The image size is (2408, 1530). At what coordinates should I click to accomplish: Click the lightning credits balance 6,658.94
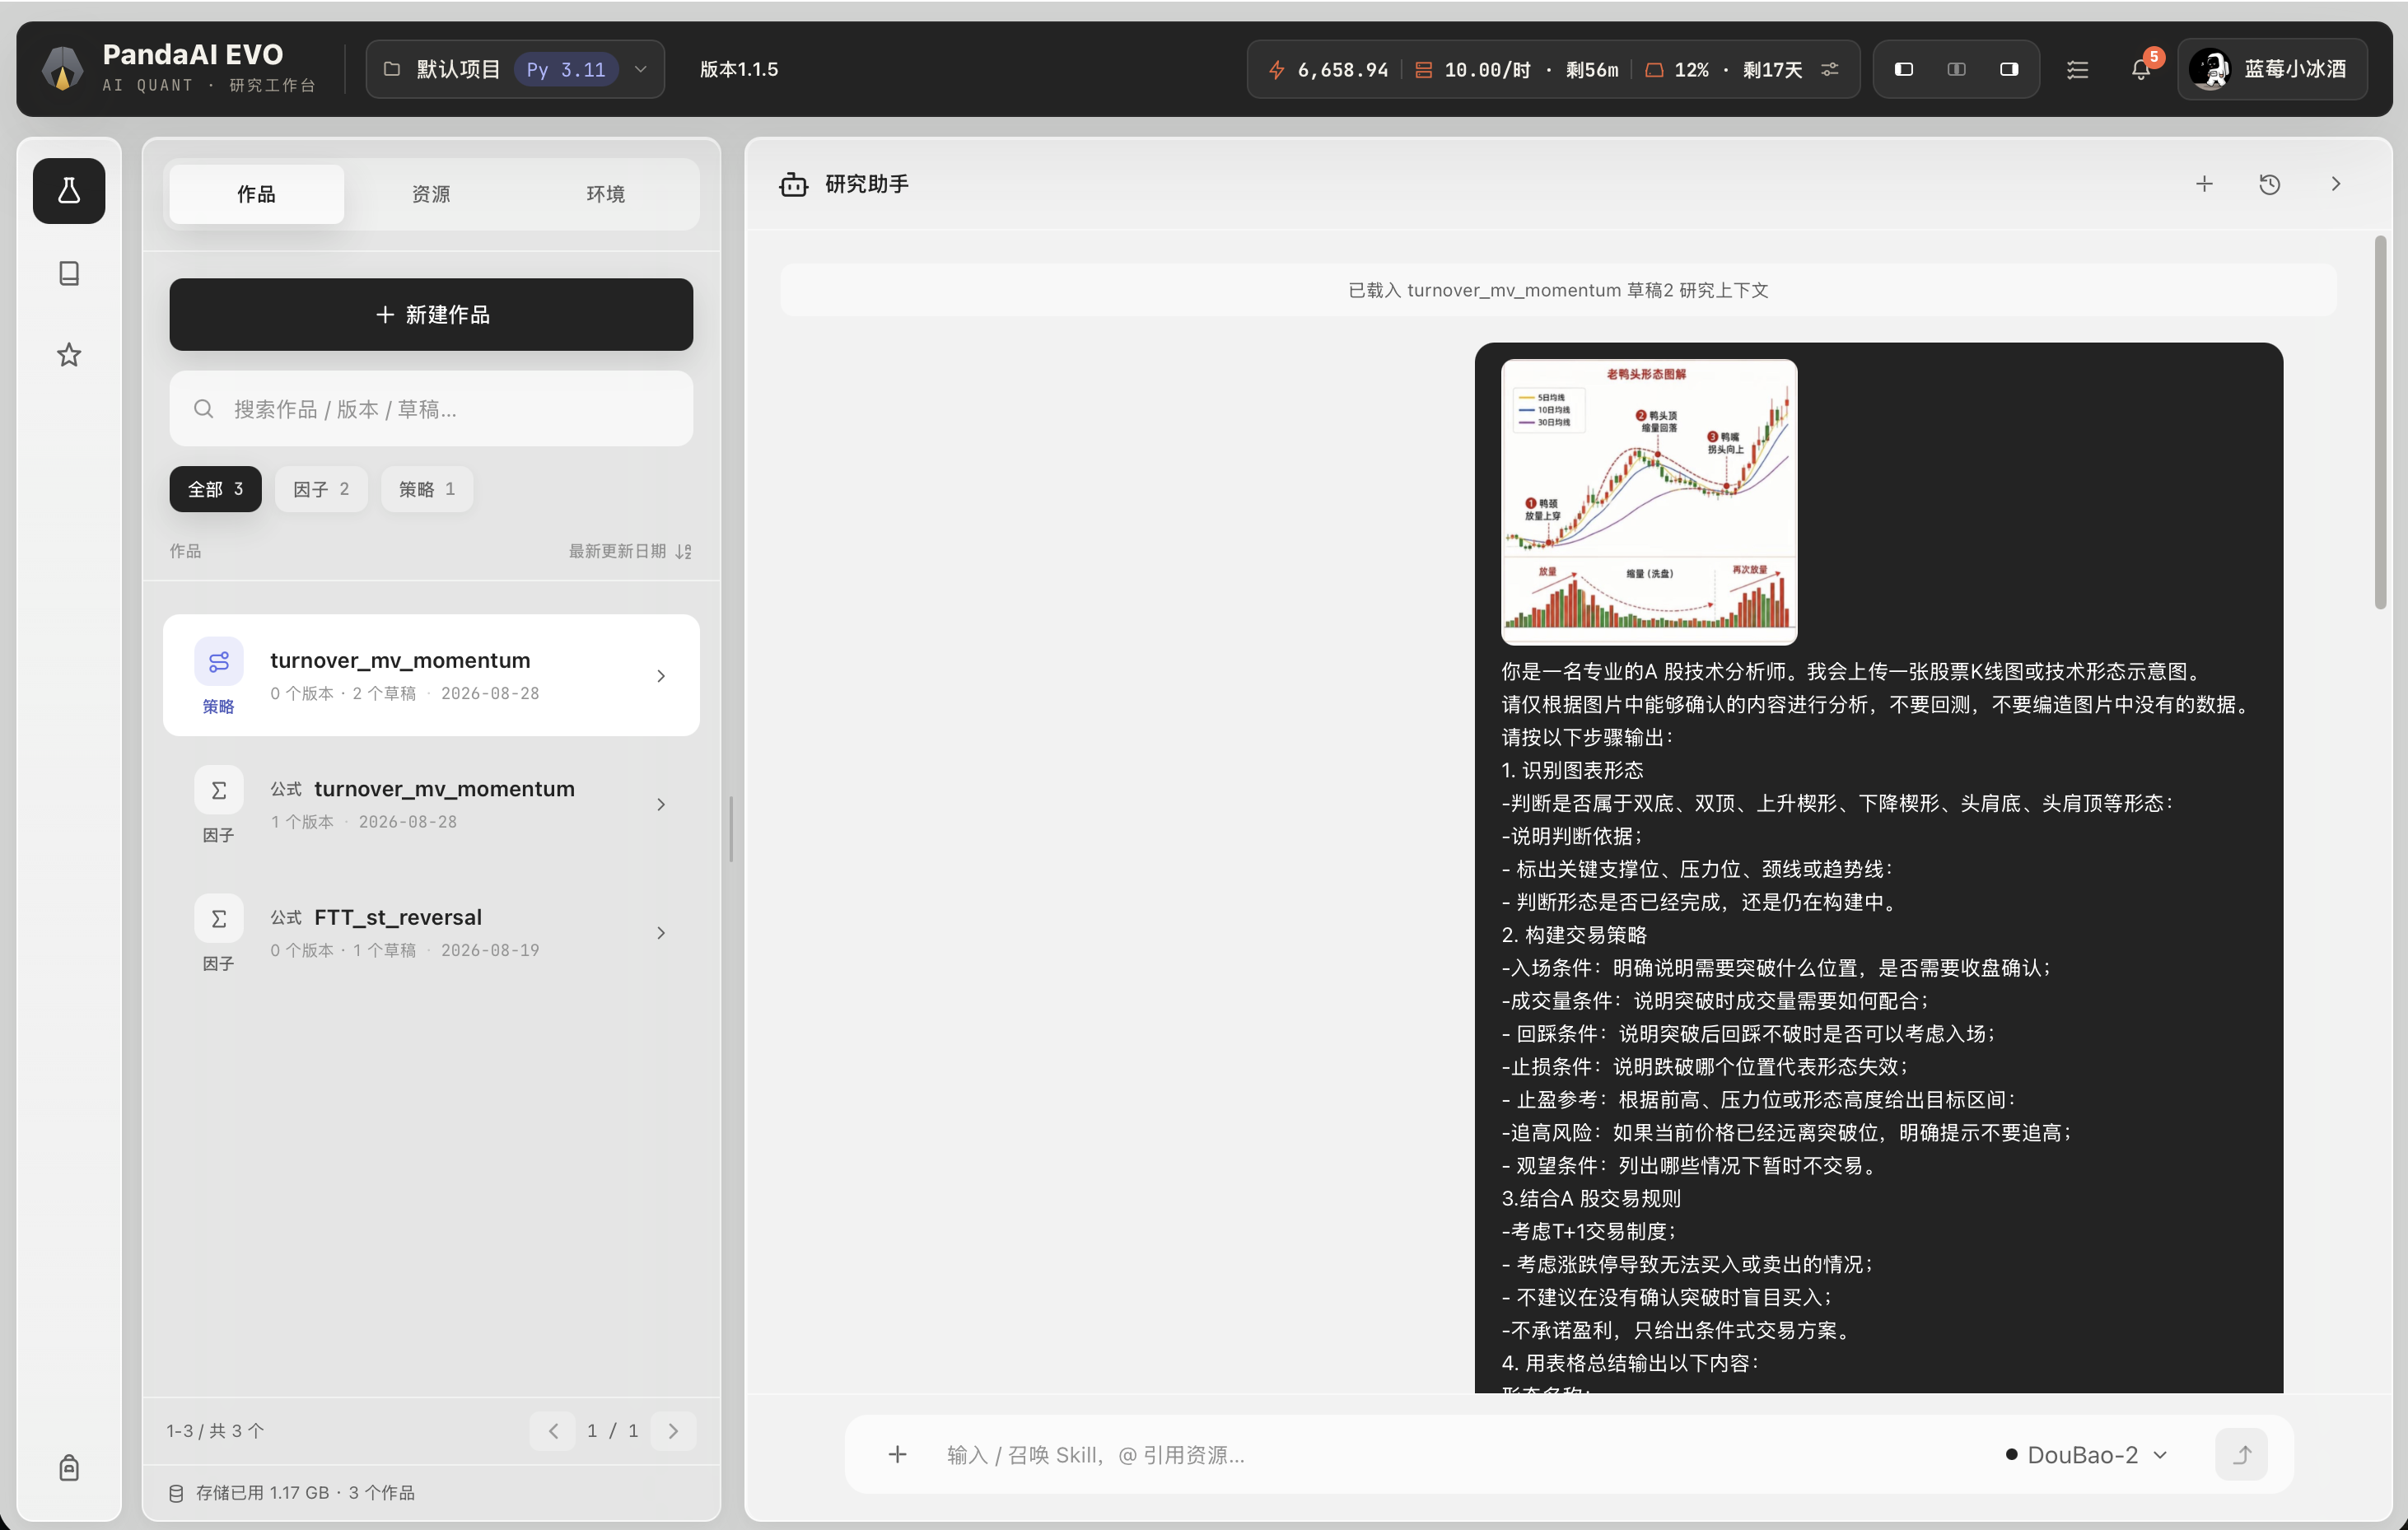click(x=1328, y=69)
